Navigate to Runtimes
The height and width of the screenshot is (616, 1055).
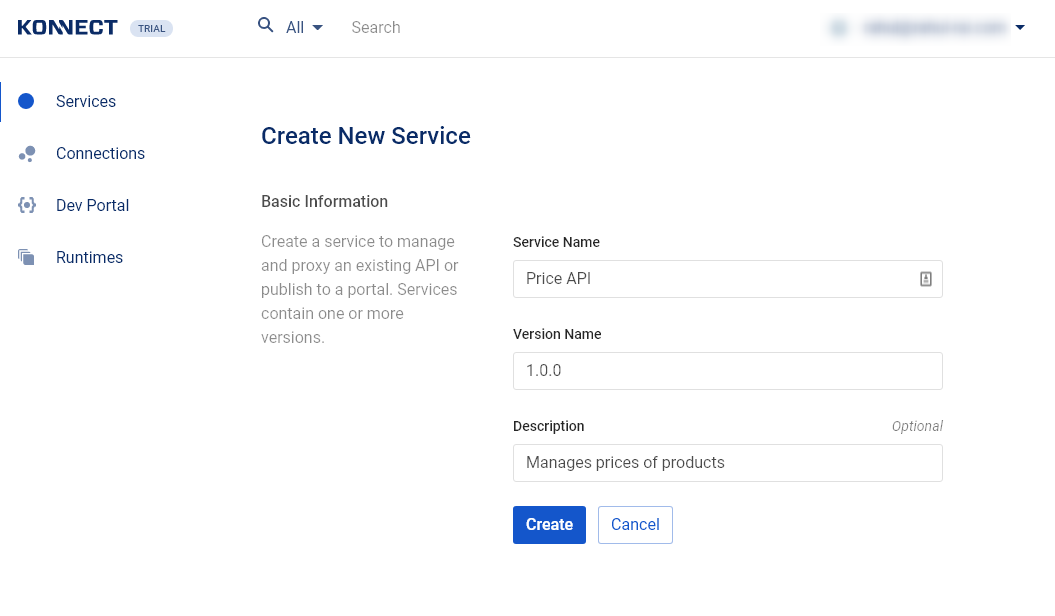[89, 258]
